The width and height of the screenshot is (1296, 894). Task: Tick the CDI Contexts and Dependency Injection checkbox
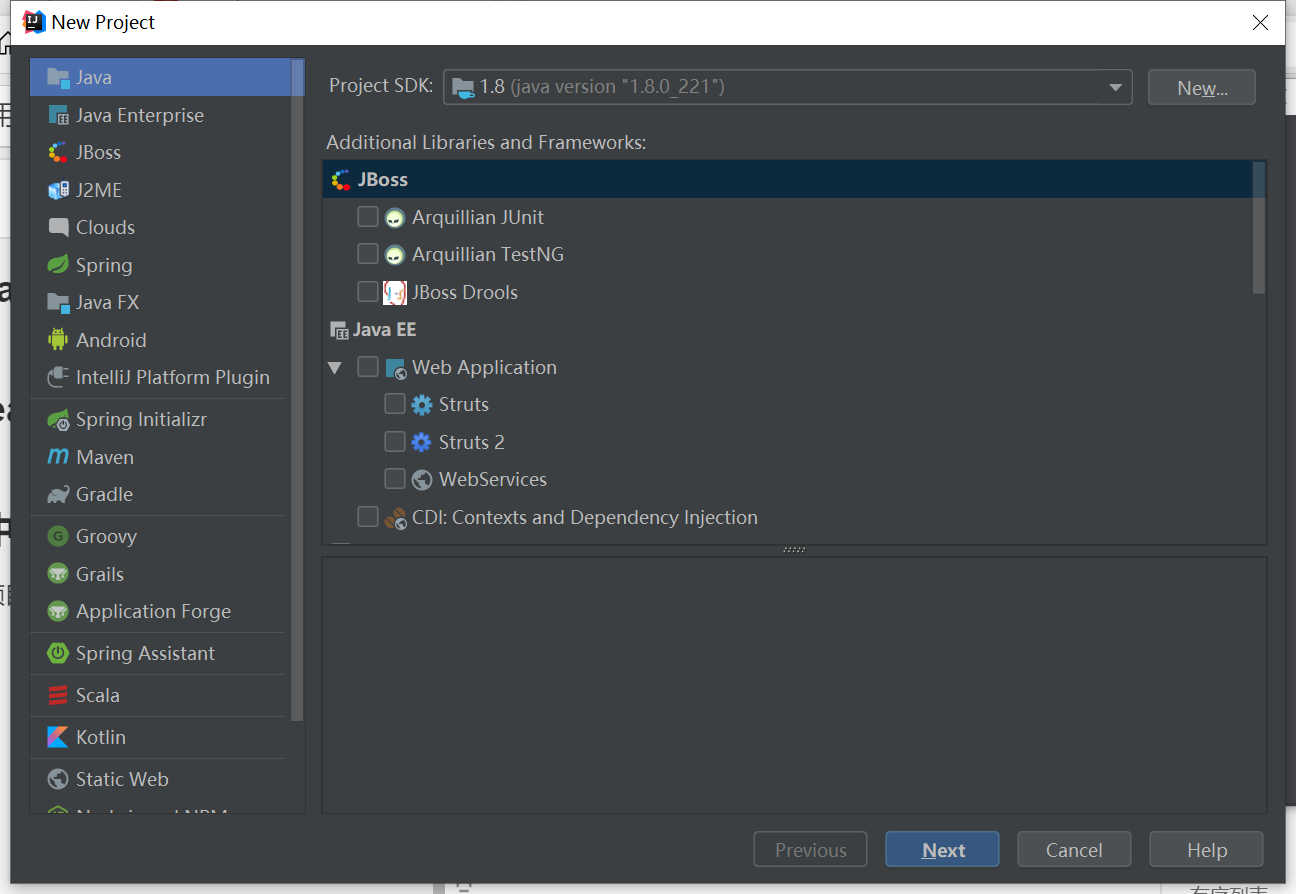[x=368, y=517]
